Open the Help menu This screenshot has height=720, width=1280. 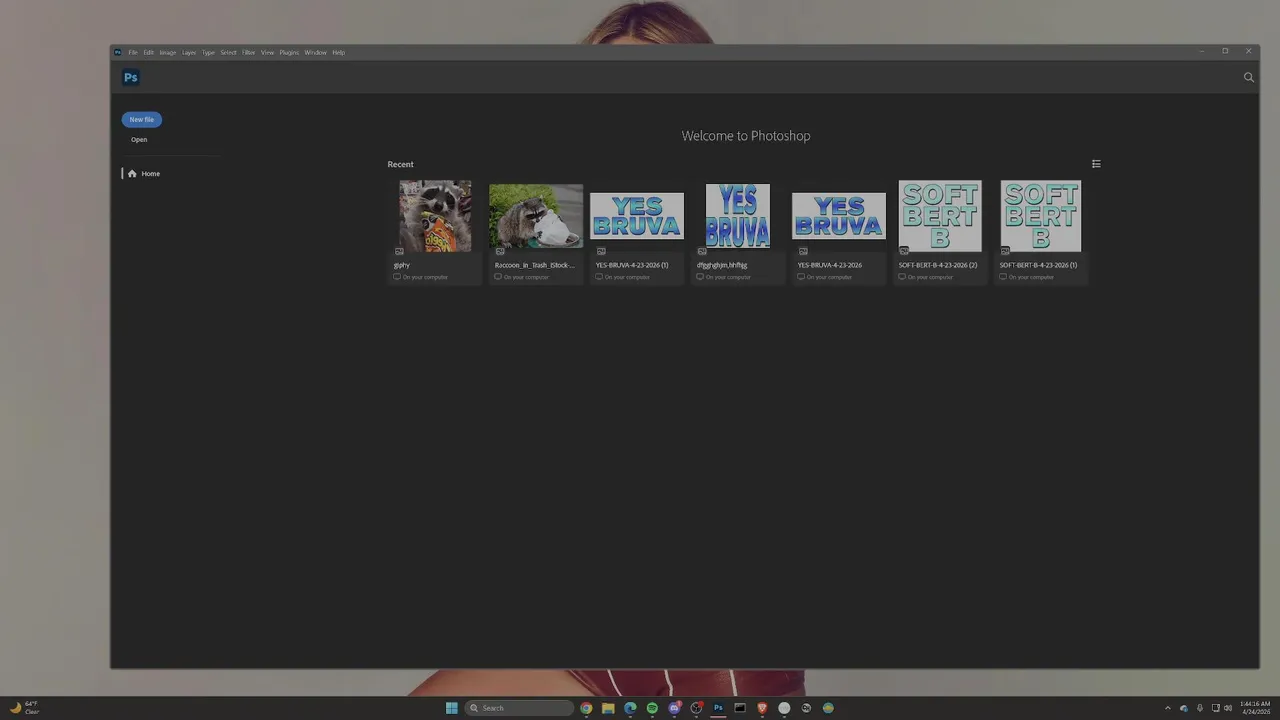pos(338,52)
